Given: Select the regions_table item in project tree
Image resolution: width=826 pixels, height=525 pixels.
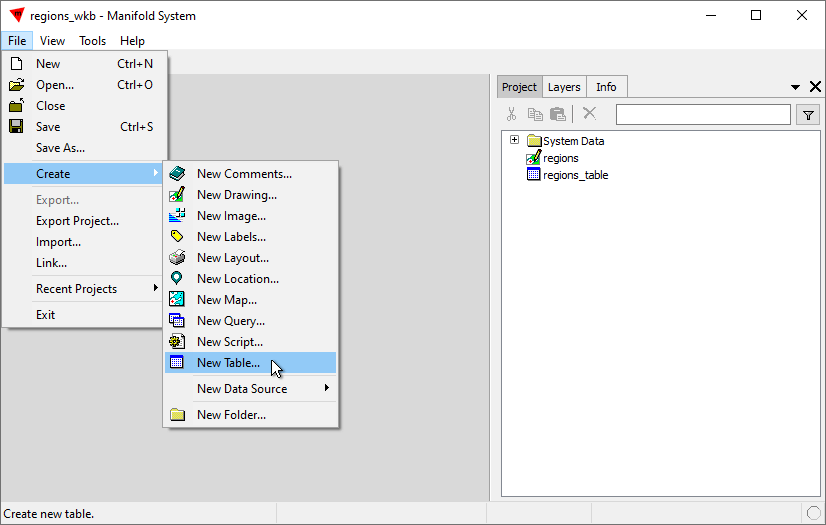Looking at the screenshot, I should (x=575, y=175).
